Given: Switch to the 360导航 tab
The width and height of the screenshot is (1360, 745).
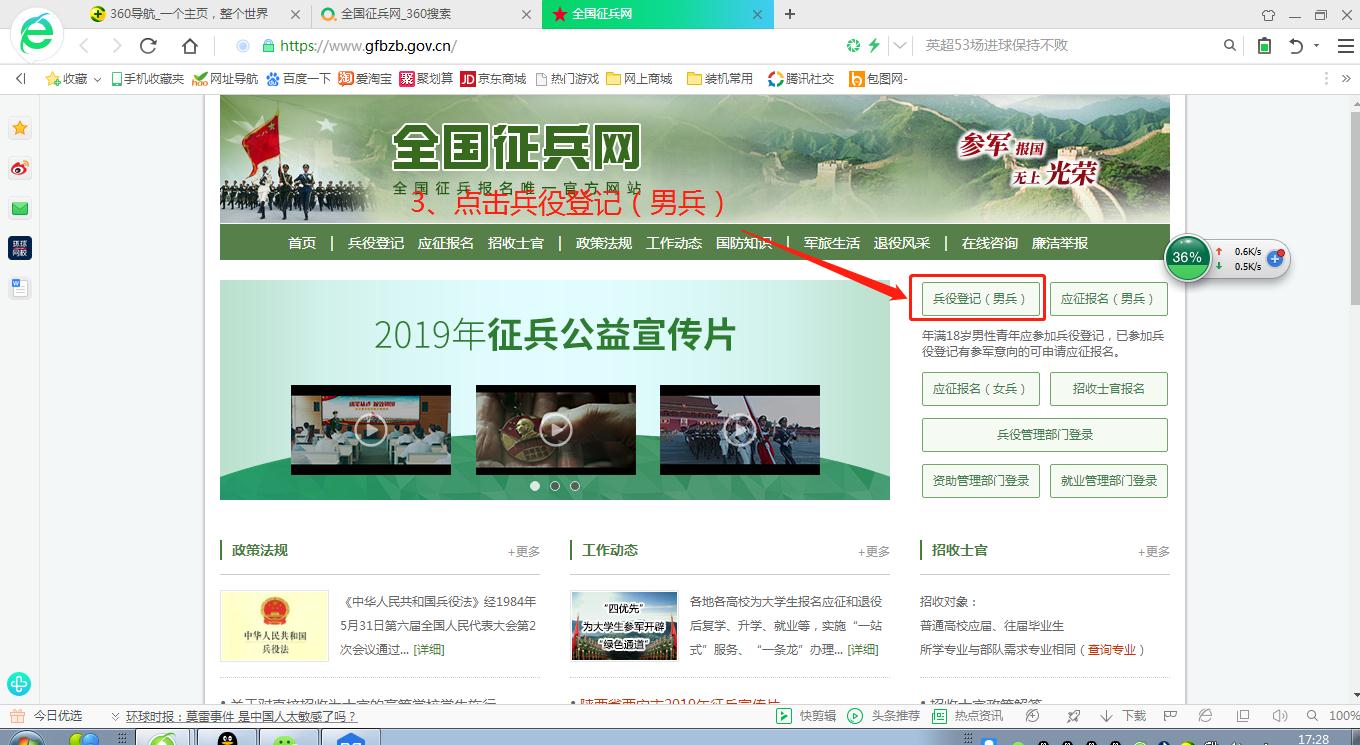Looking at the screenshot, I should (x=190, y=14).
